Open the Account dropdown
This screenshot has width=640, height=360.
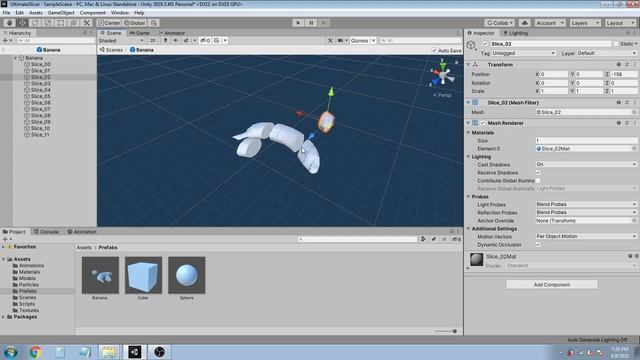(550, 23)
